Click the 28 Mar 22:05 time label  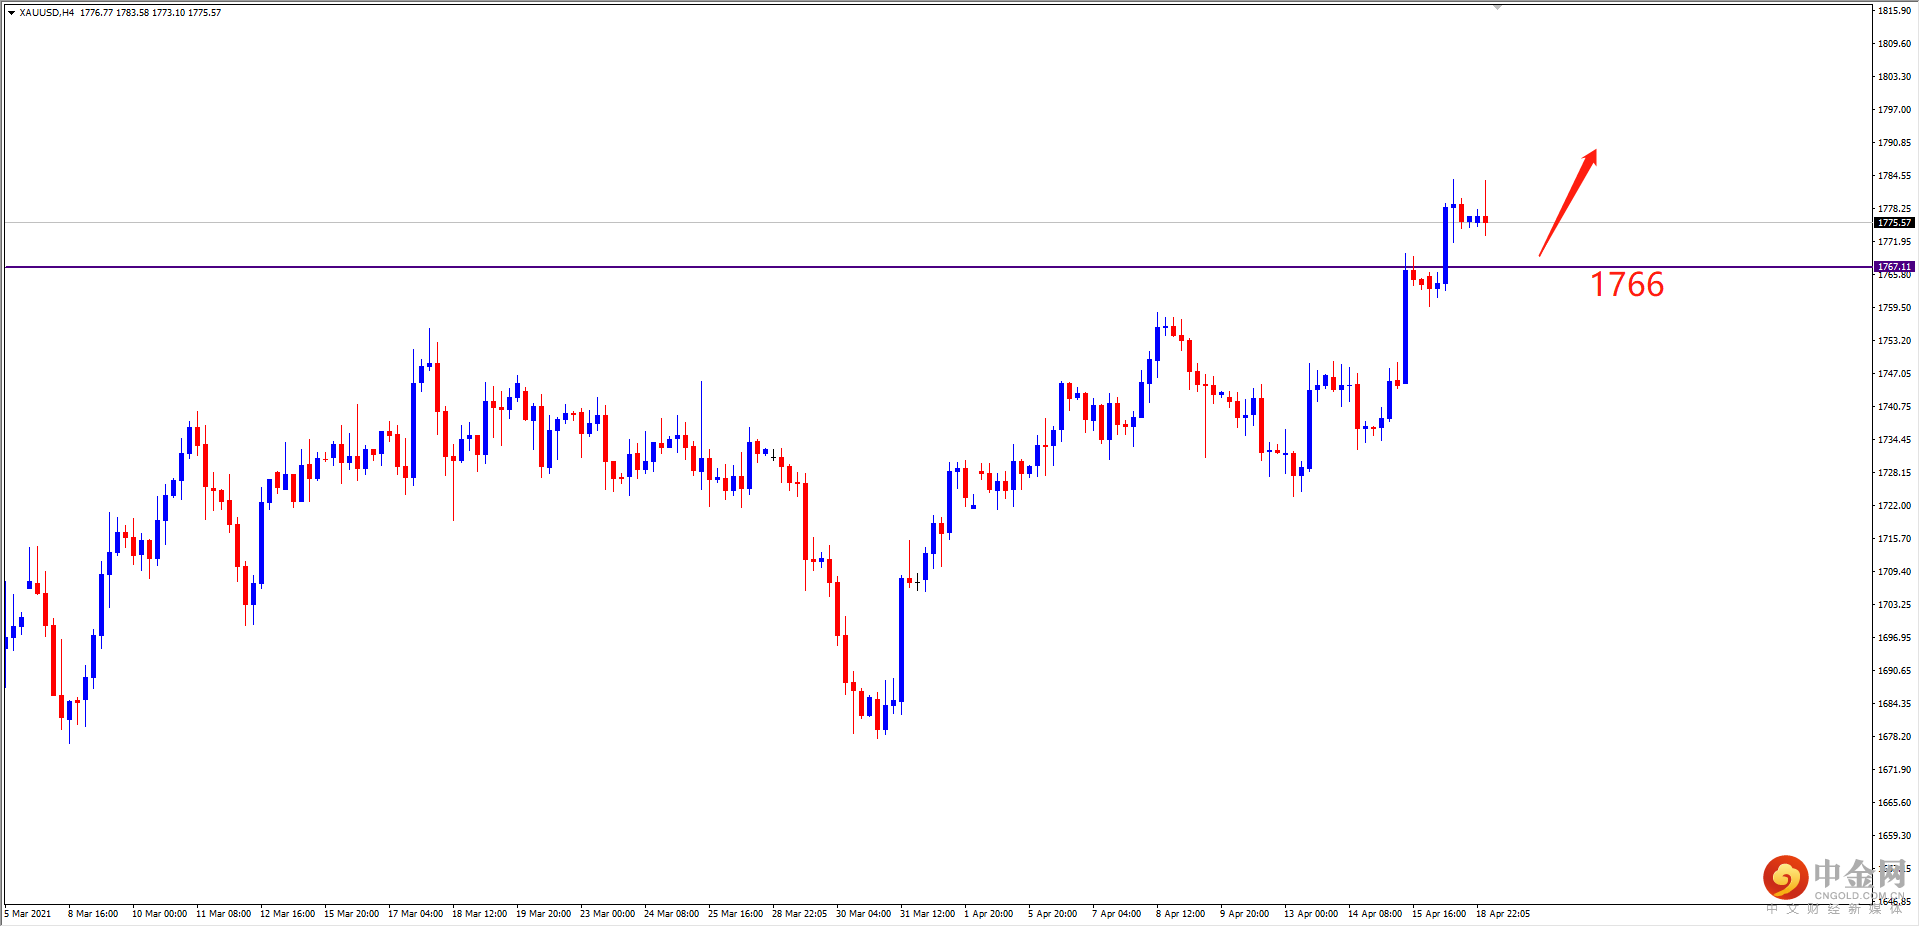point(799,914)
